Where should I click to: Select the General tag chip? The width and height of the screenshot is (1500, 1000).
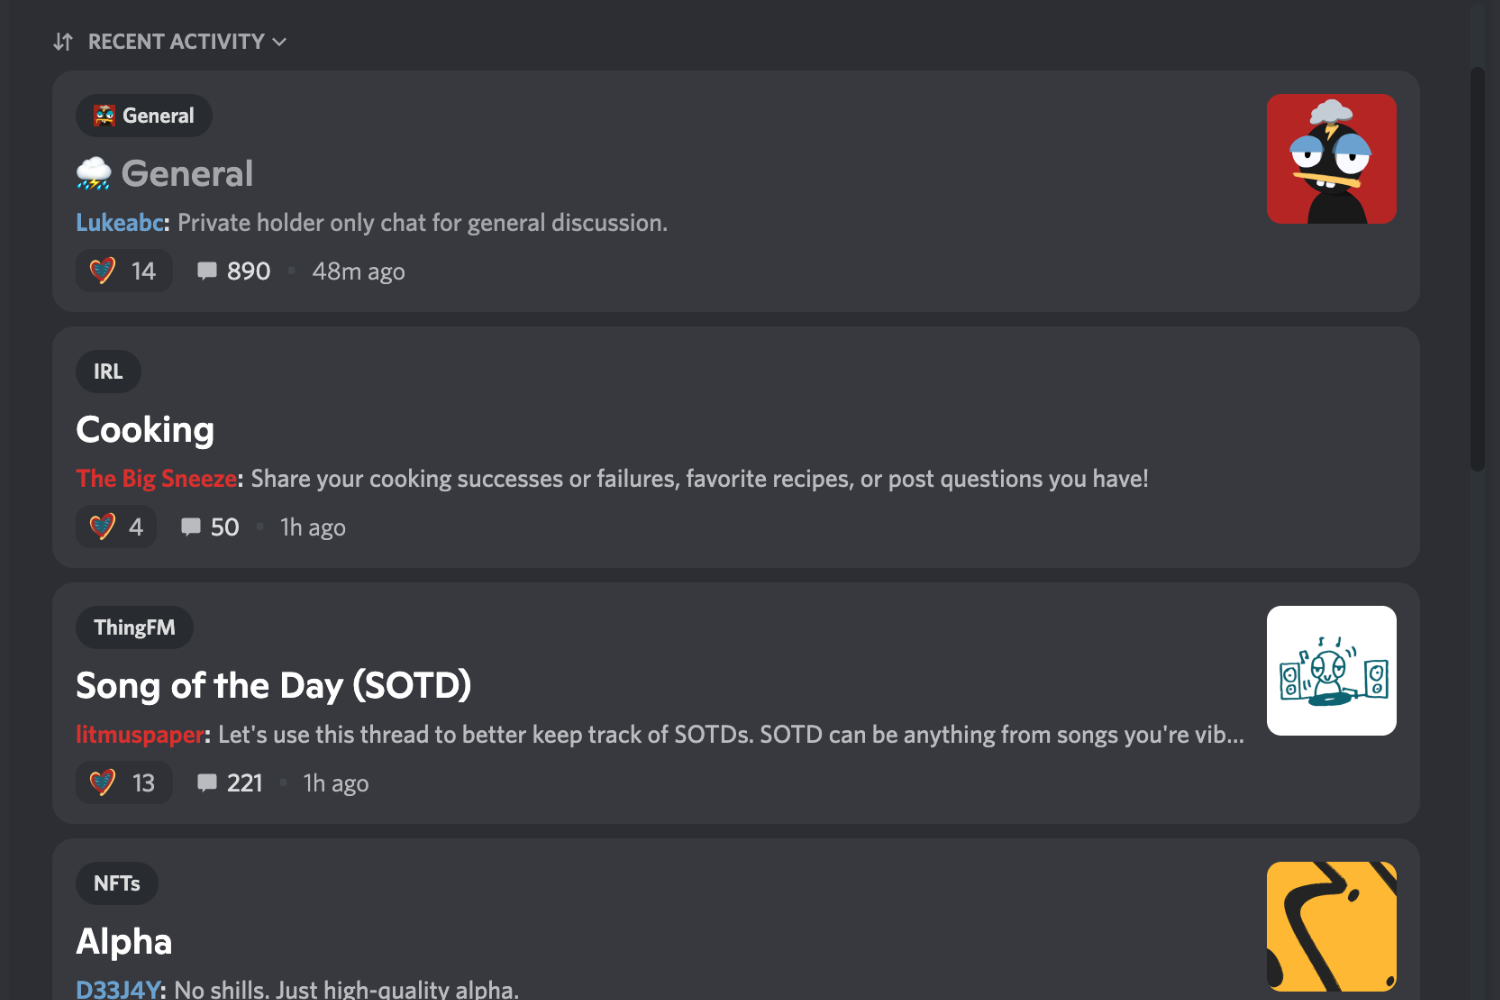tap(144, 116)
